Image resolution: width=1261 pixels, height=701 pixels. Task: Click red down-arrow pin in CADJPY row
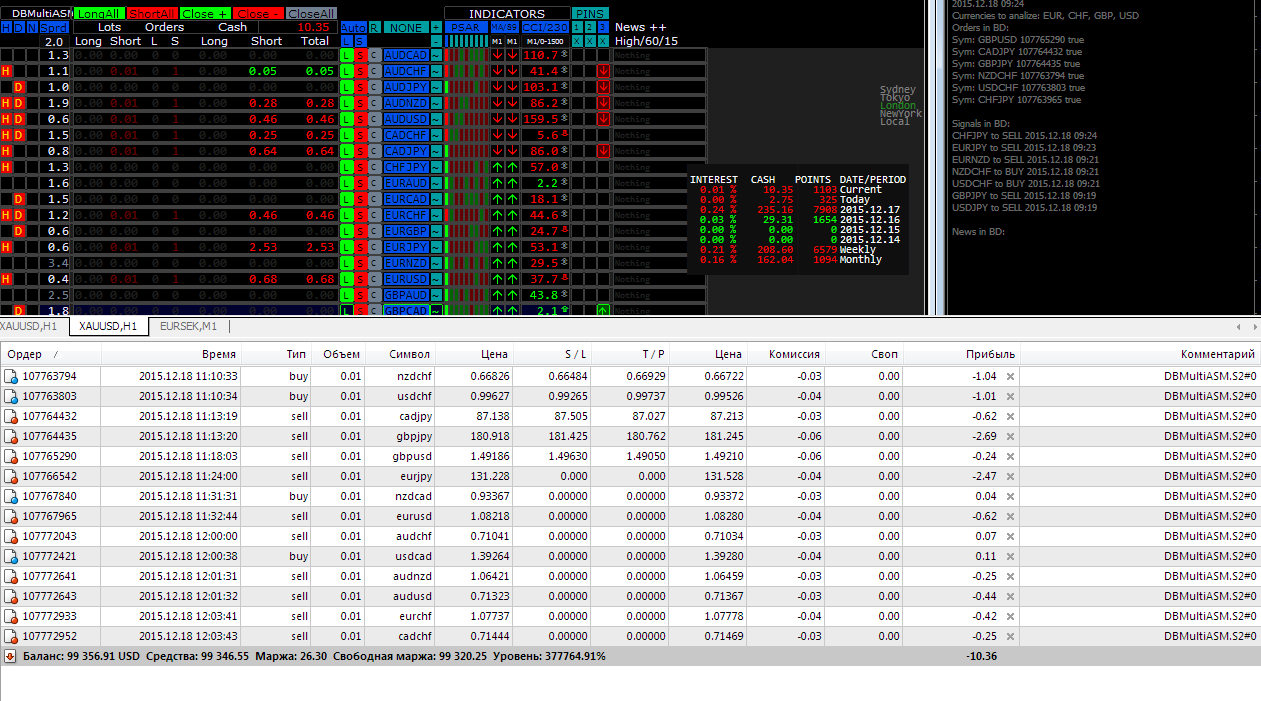tap(603, 151)
